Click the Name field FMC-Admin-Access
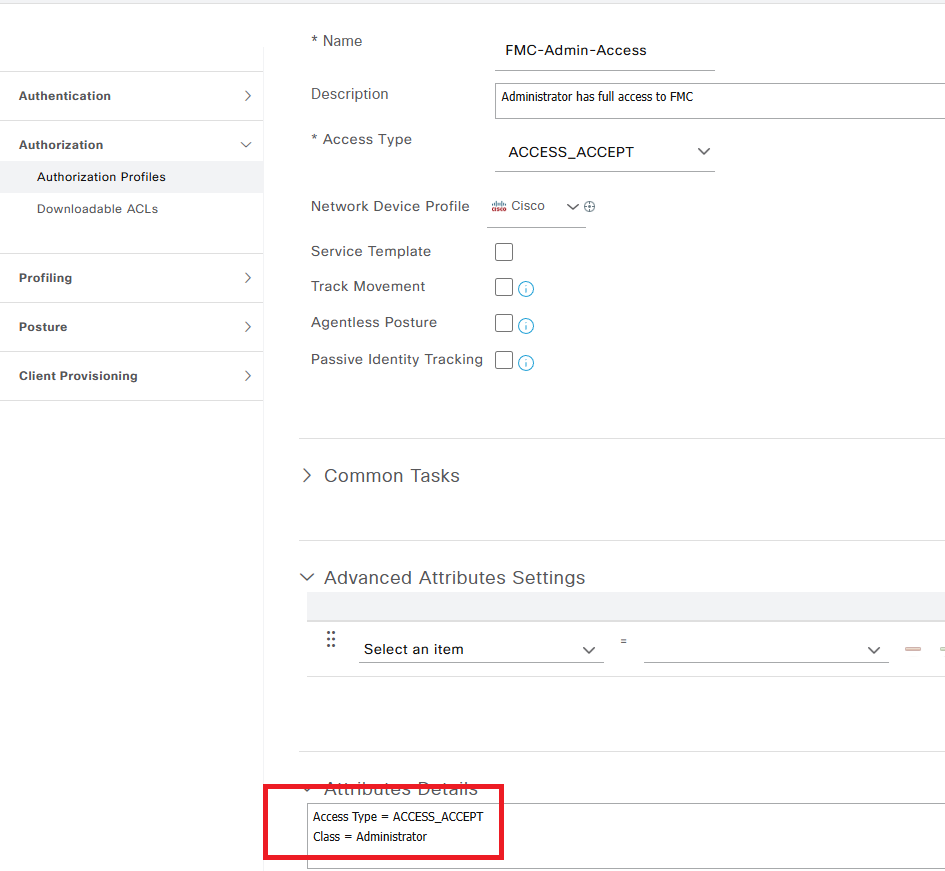Screen dimensions: 945x871 click(604, 51)
